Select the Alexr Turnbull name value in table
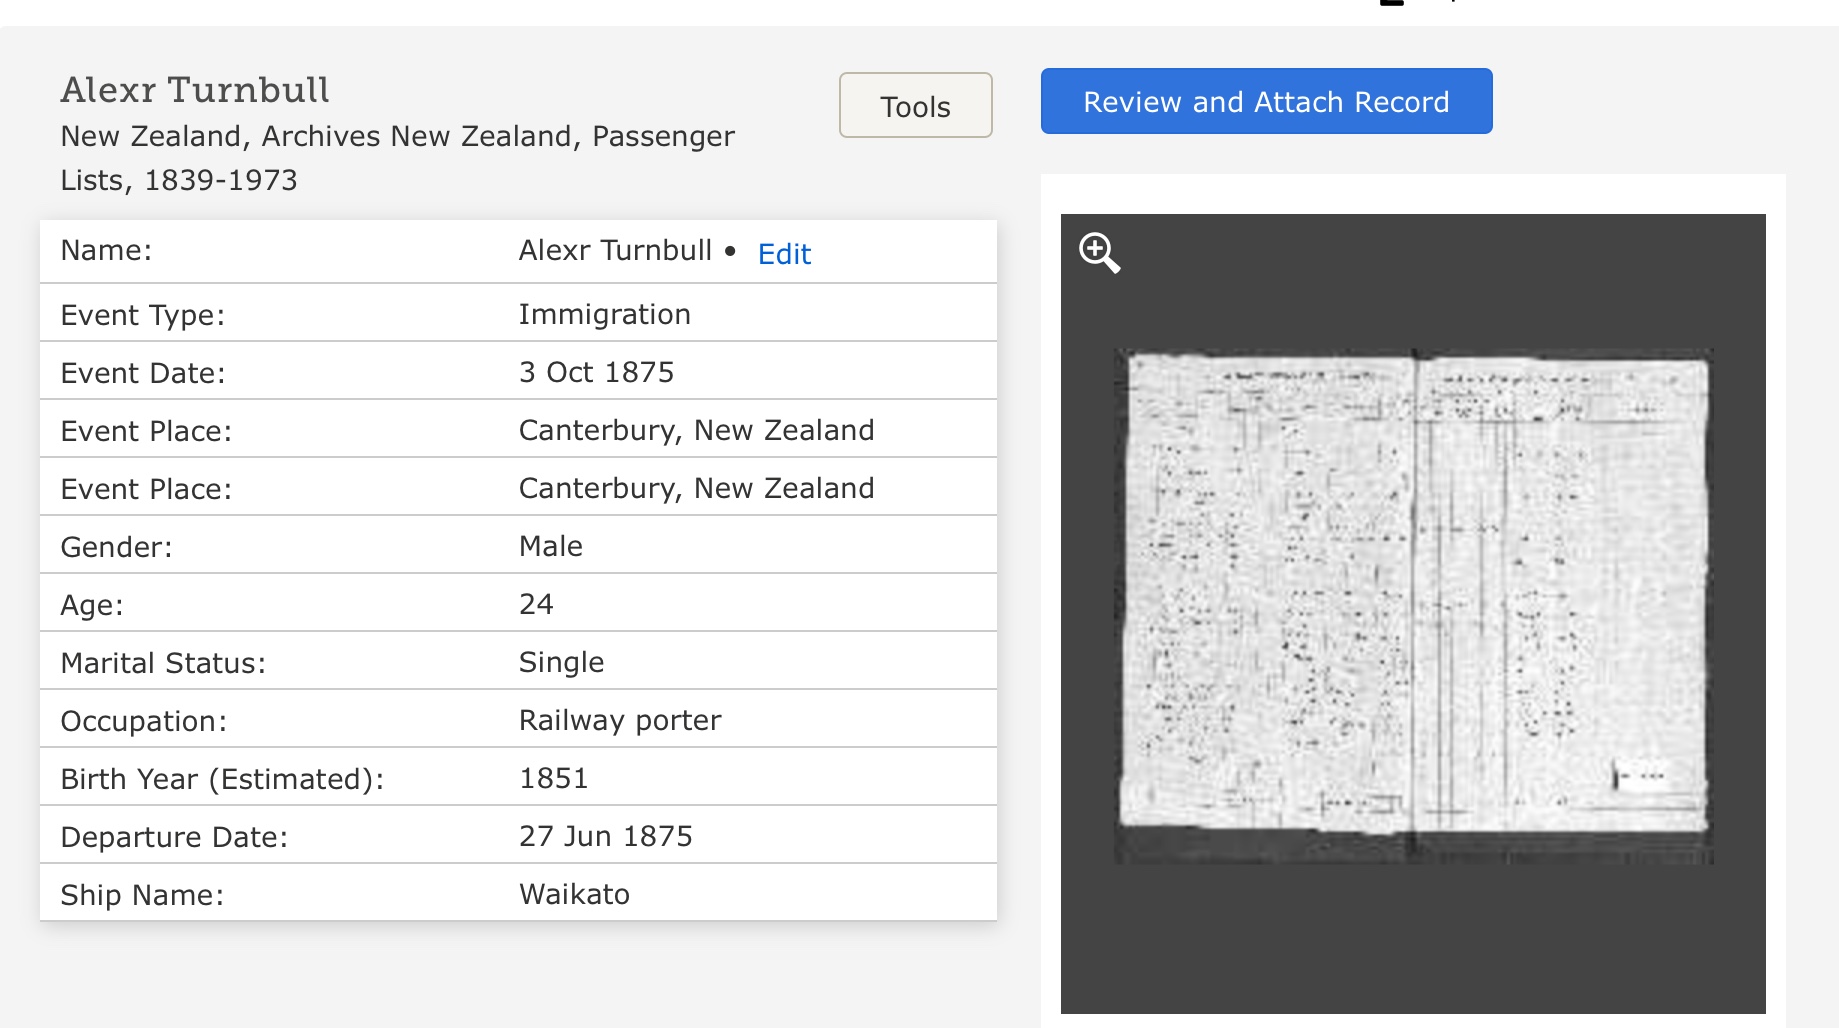This screenshot has width=1839, height=1028. pos(615,250)
